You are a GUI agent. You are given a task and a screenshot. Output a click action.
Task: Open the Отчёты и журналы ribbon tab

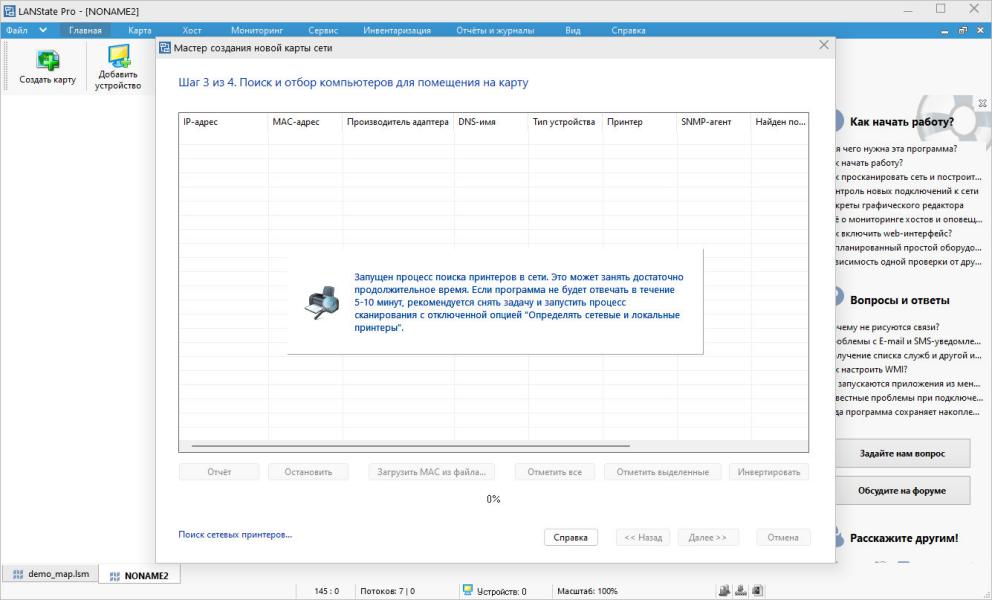click(x=495, y=30)
